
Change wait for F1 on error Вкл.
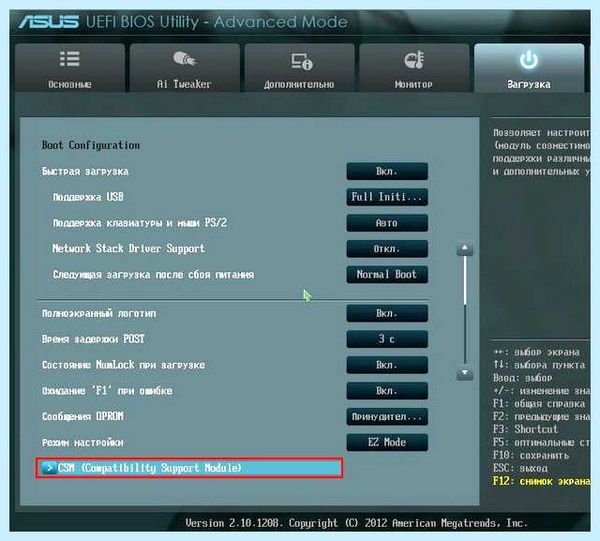pyautogui.click(x=387, y=391)
